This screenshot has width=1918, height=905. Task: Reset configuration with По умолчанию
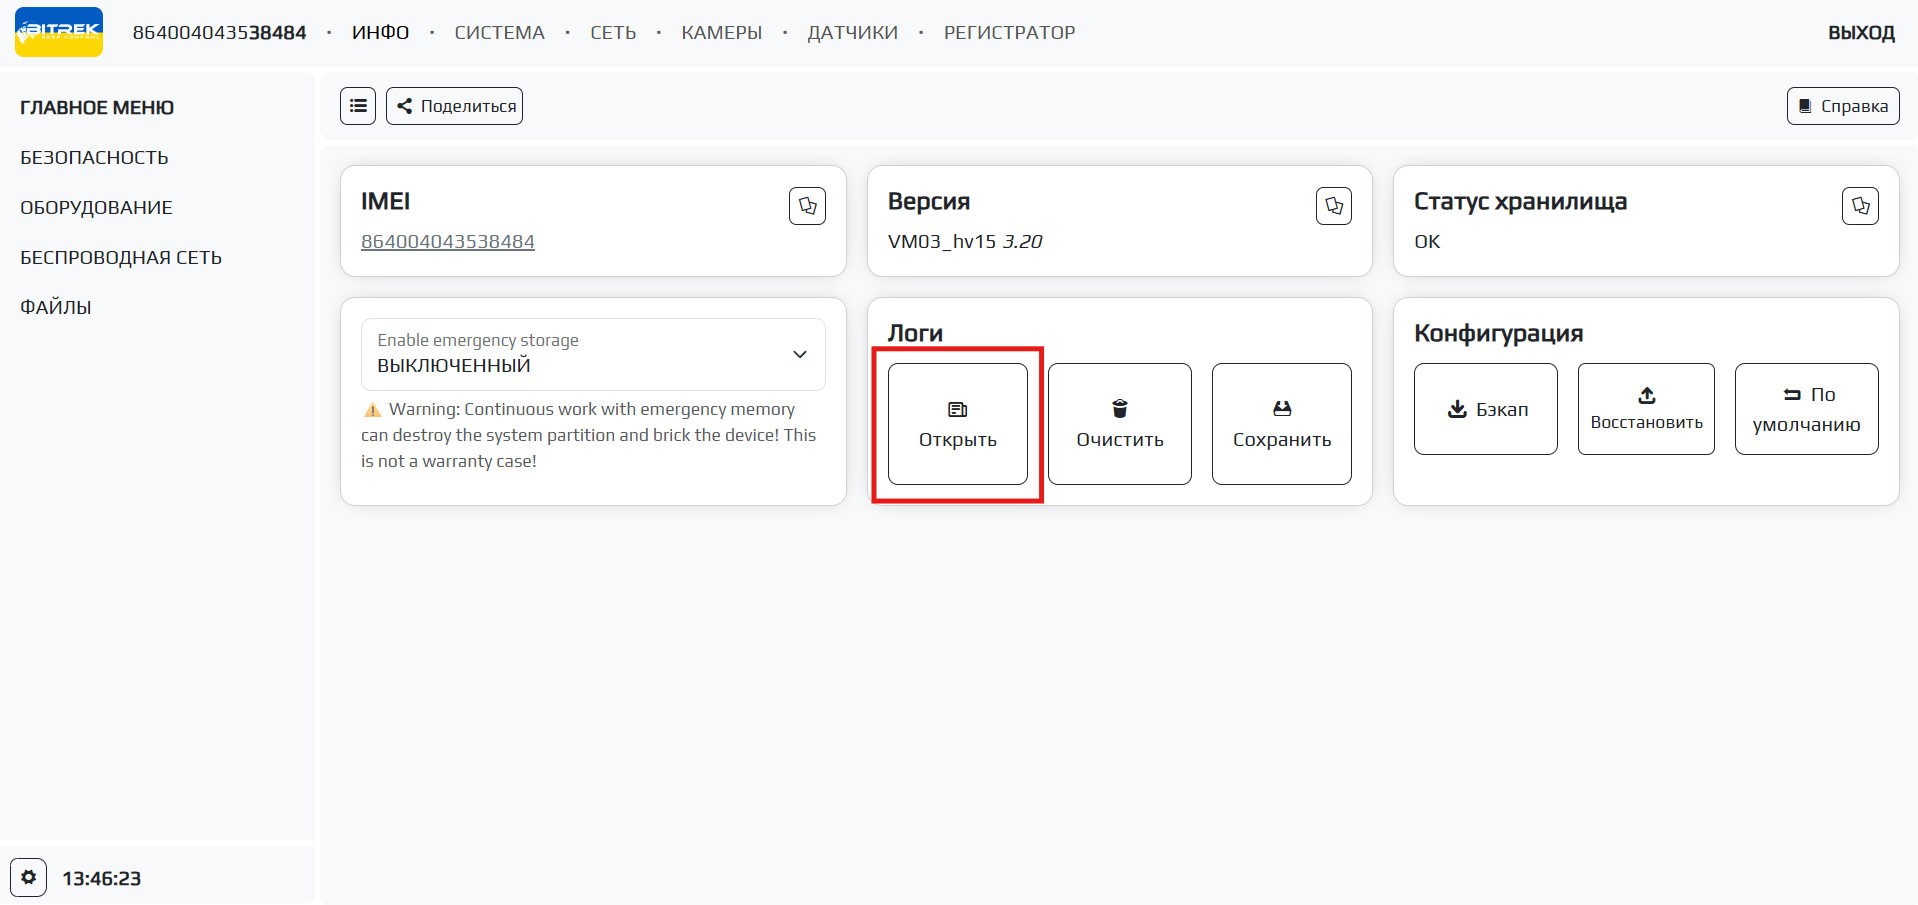1806,409
